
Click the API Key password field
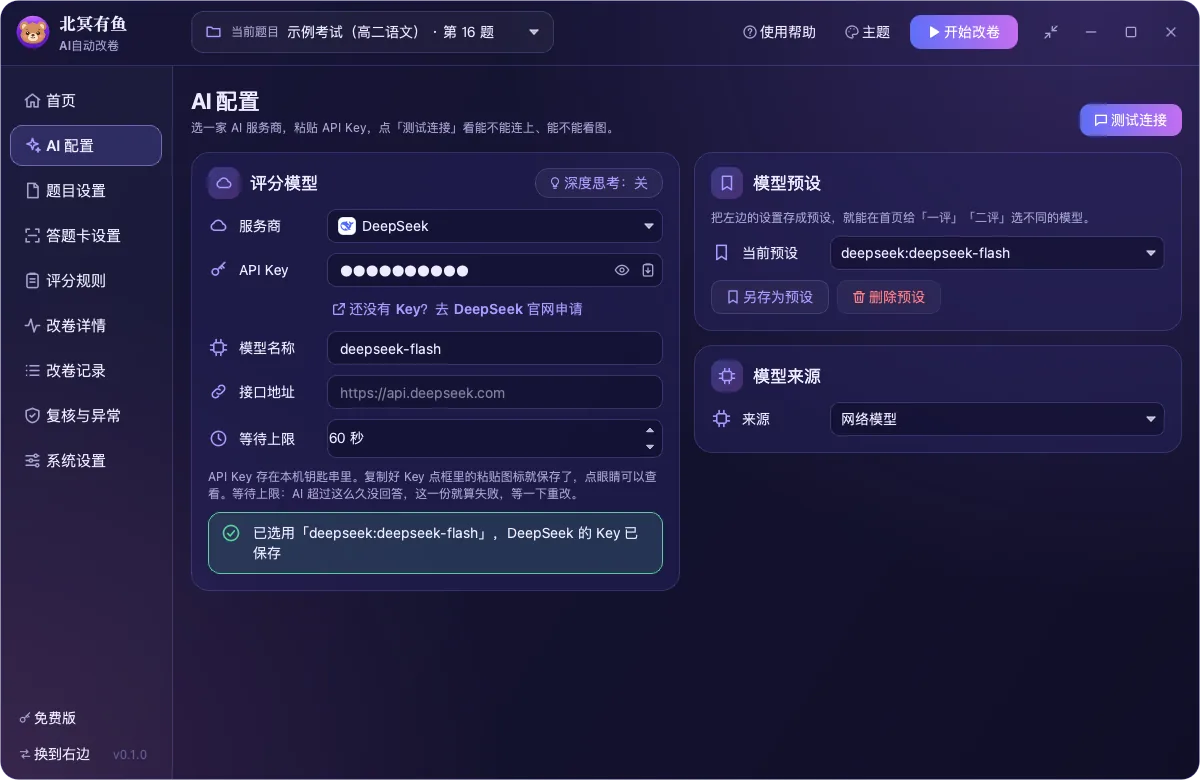[495, 270]
